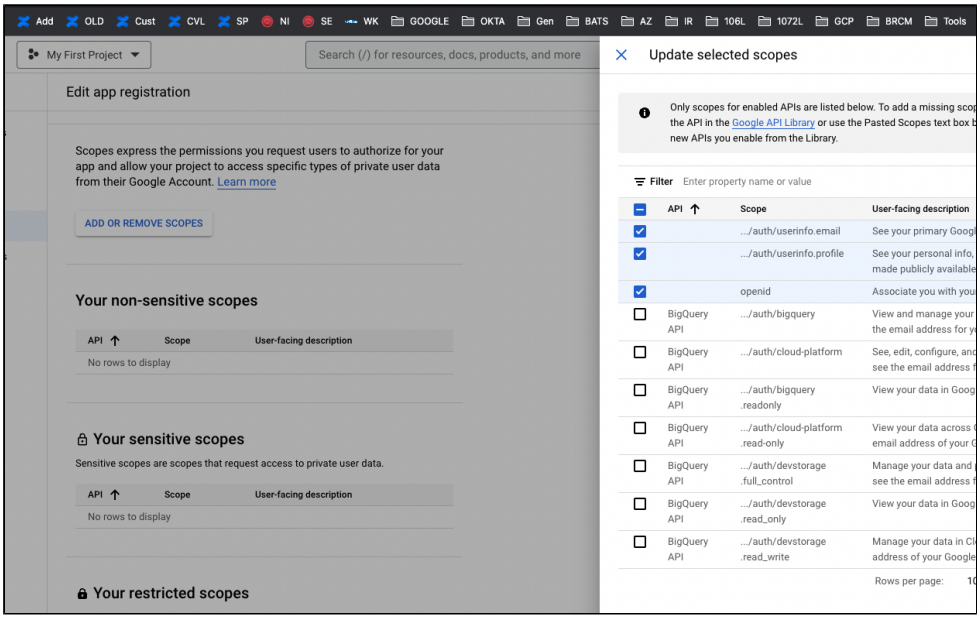Screen dimensions: 977x617
Task: Toggle the select-all header checkbox
Action: [x=640, y=209]
